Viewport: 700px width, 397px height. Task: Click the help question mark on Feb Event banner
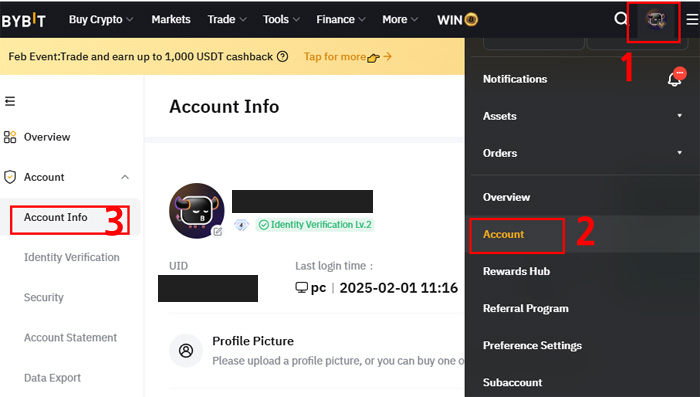[282, 57]
